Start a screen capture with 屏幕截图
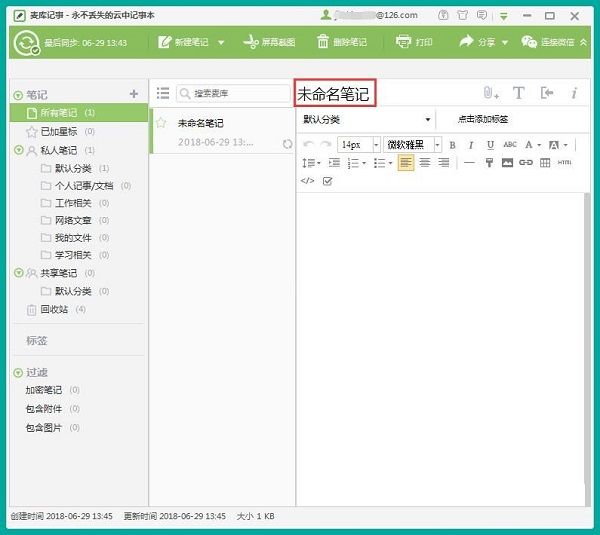This screenshot has height=535, width=600. tap(269, 42)
